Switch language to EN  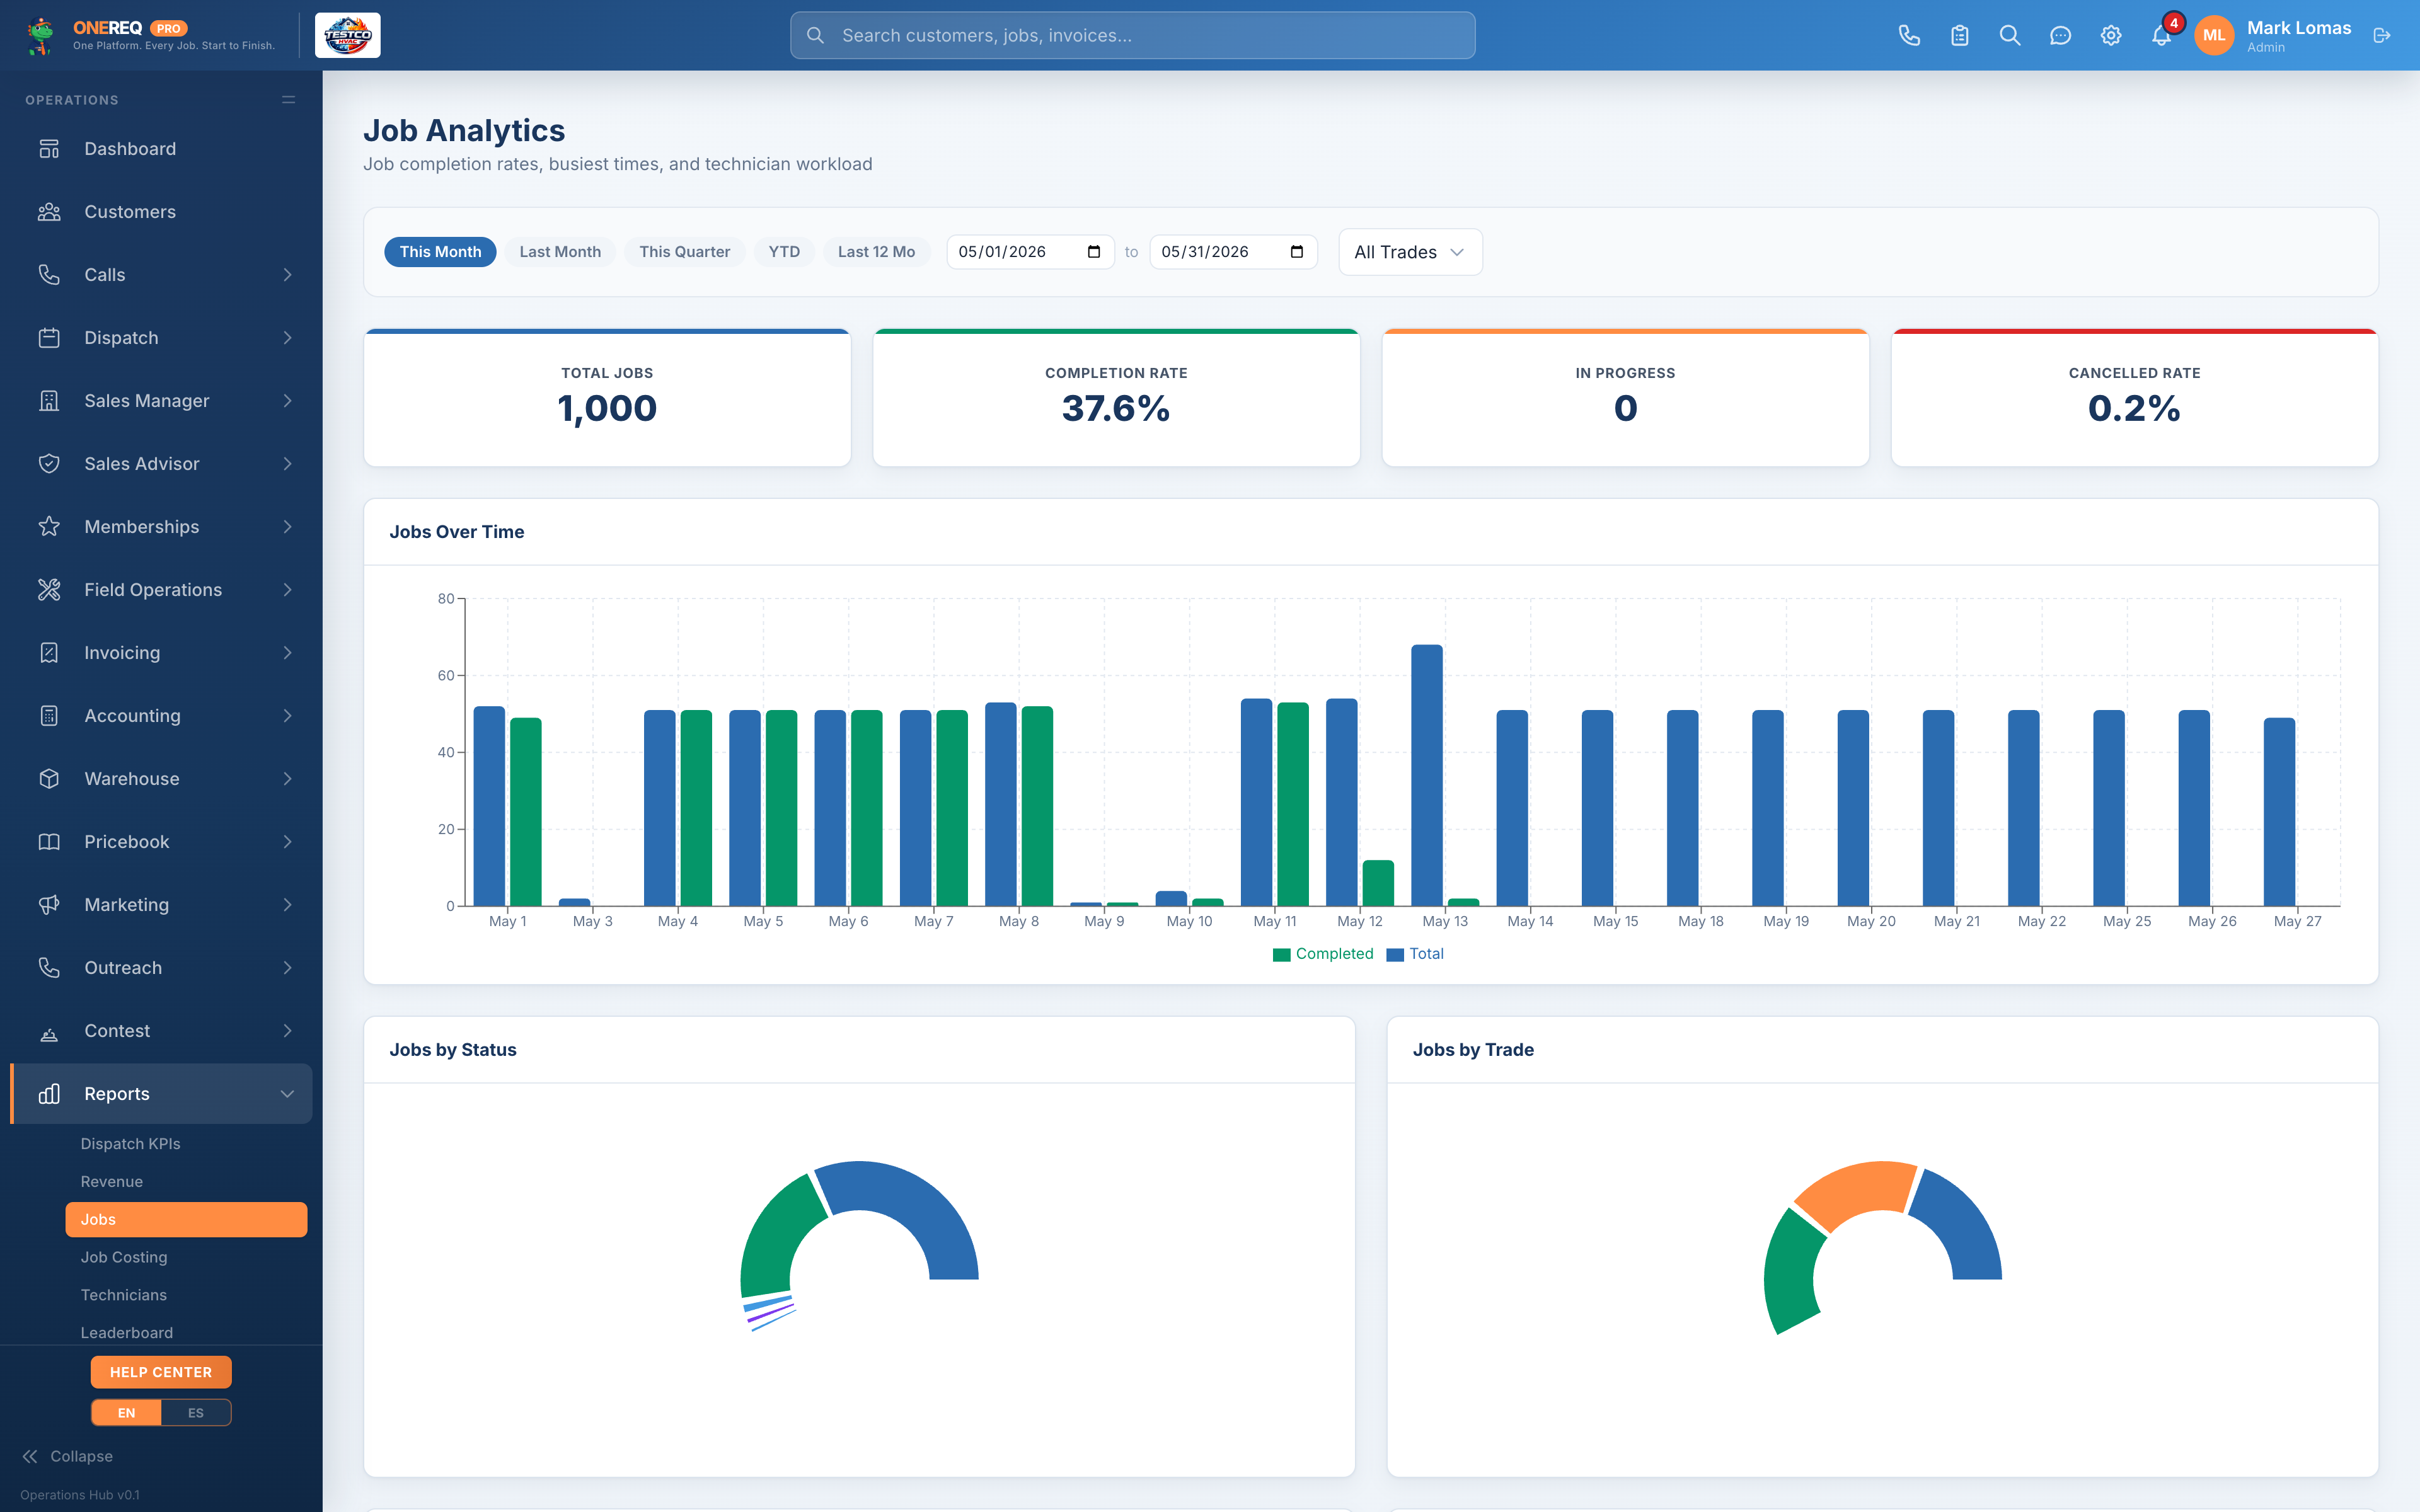point(126,1413)
